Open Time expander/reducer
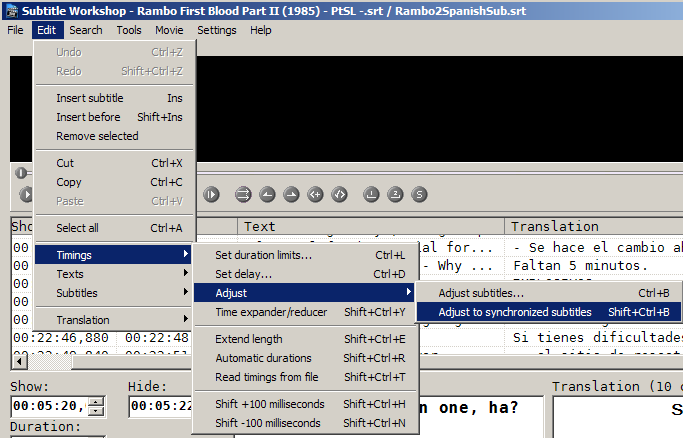This screenshot has width=683, height=438. tap(305, 312)
